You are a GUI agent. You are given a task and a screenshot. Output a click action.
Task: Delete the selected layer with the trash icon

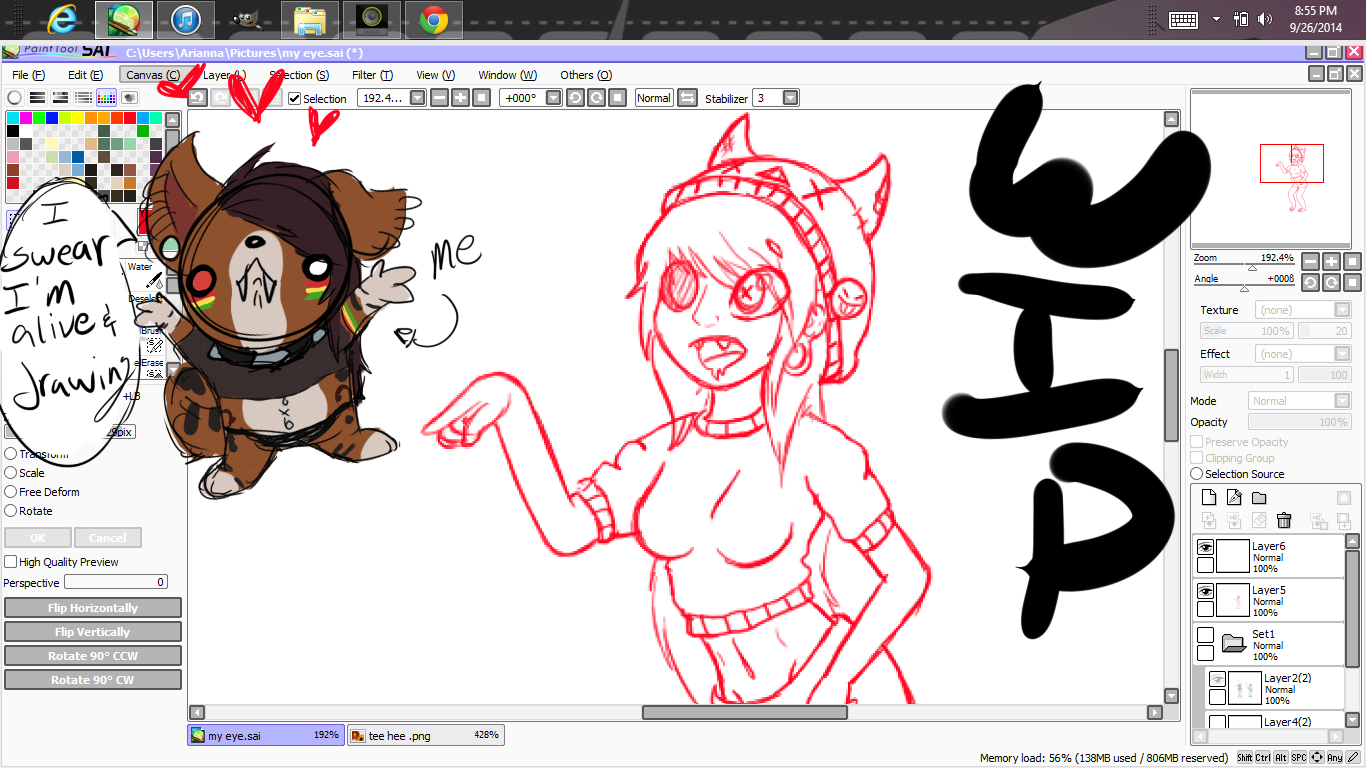[x=1284, y=520]
